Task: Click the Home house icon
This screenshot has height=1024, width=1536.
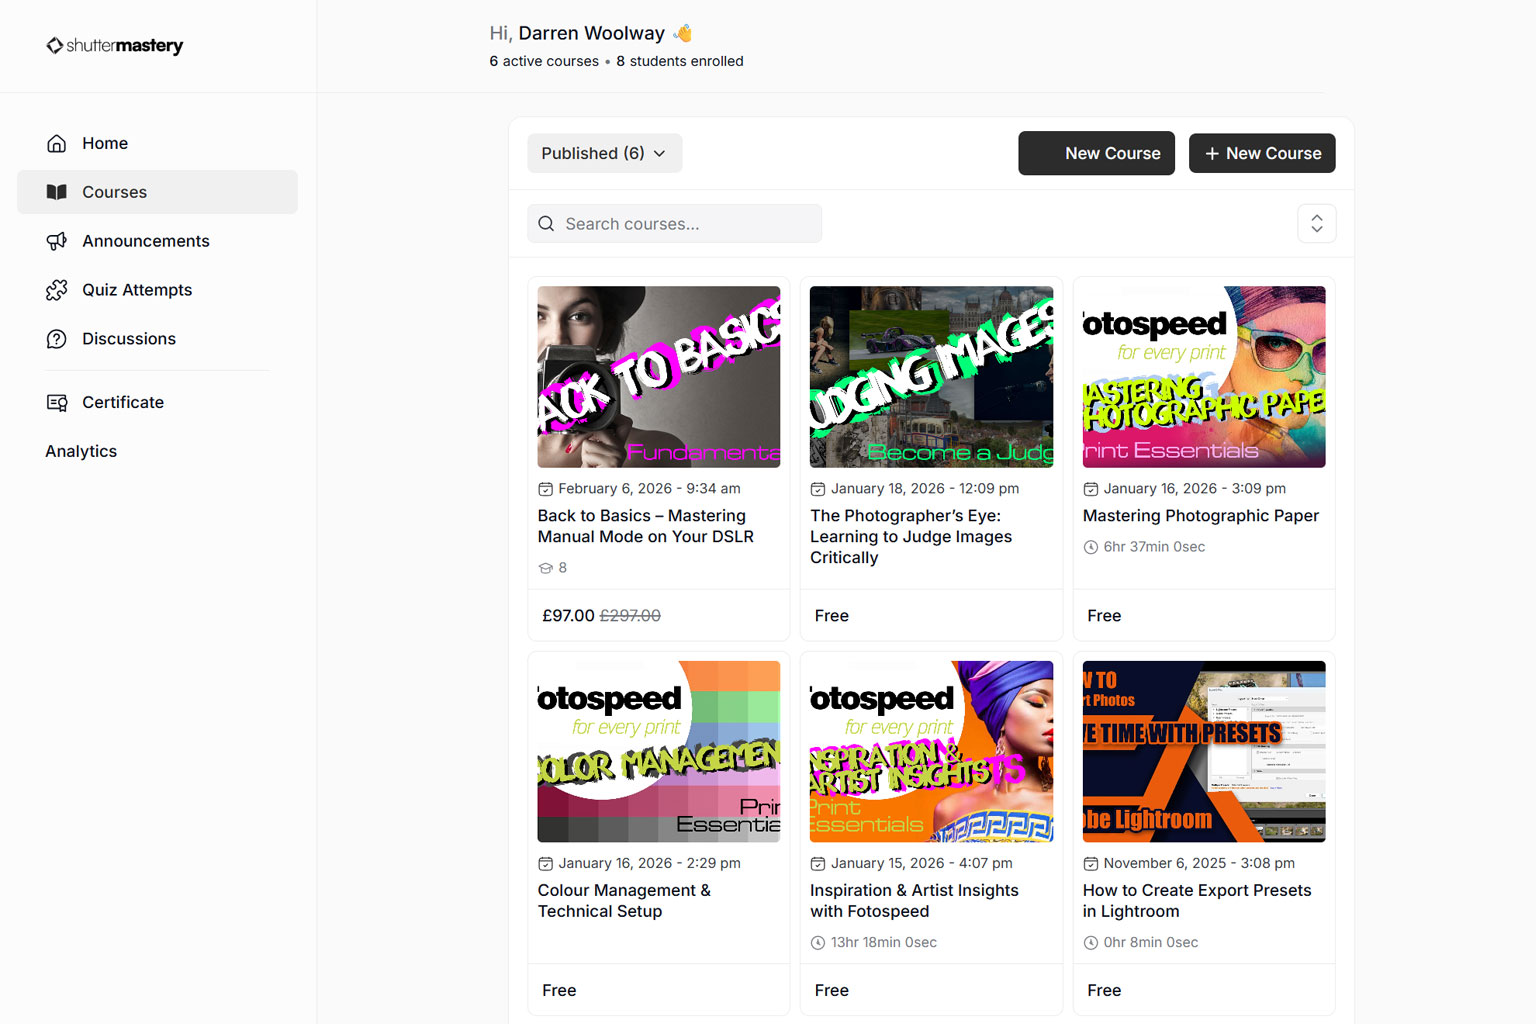Action: pyautogui.click(x=57, y=143)
